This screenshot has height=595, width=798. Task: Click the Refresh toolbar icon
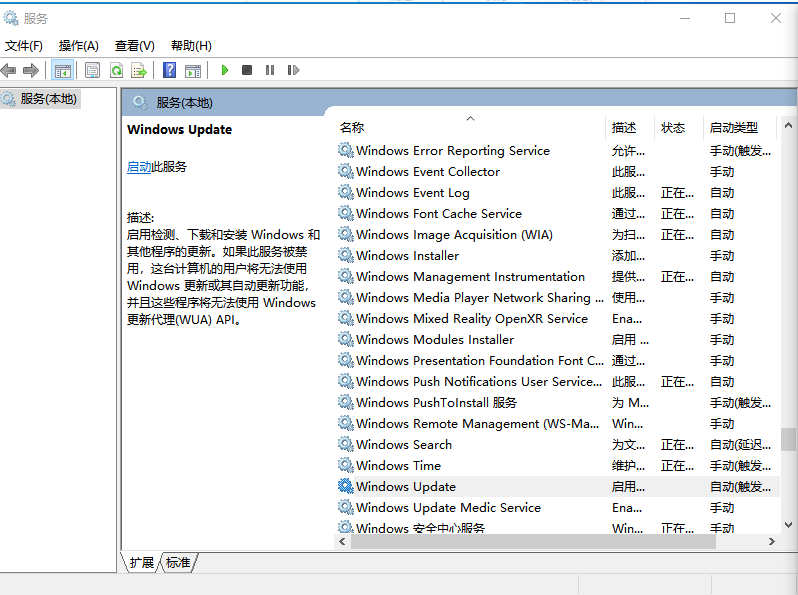point(117,70)
